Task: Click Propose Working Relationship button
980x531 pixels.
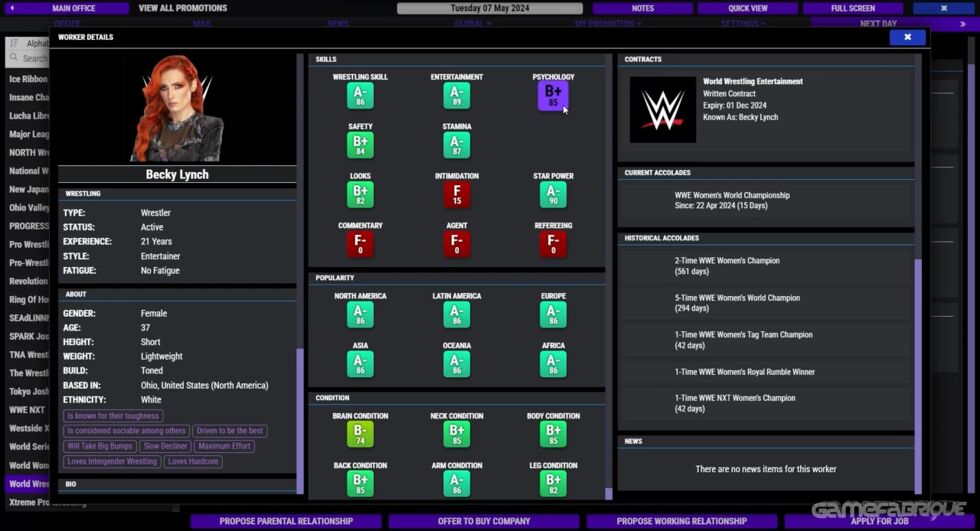Action: (681, 521)
